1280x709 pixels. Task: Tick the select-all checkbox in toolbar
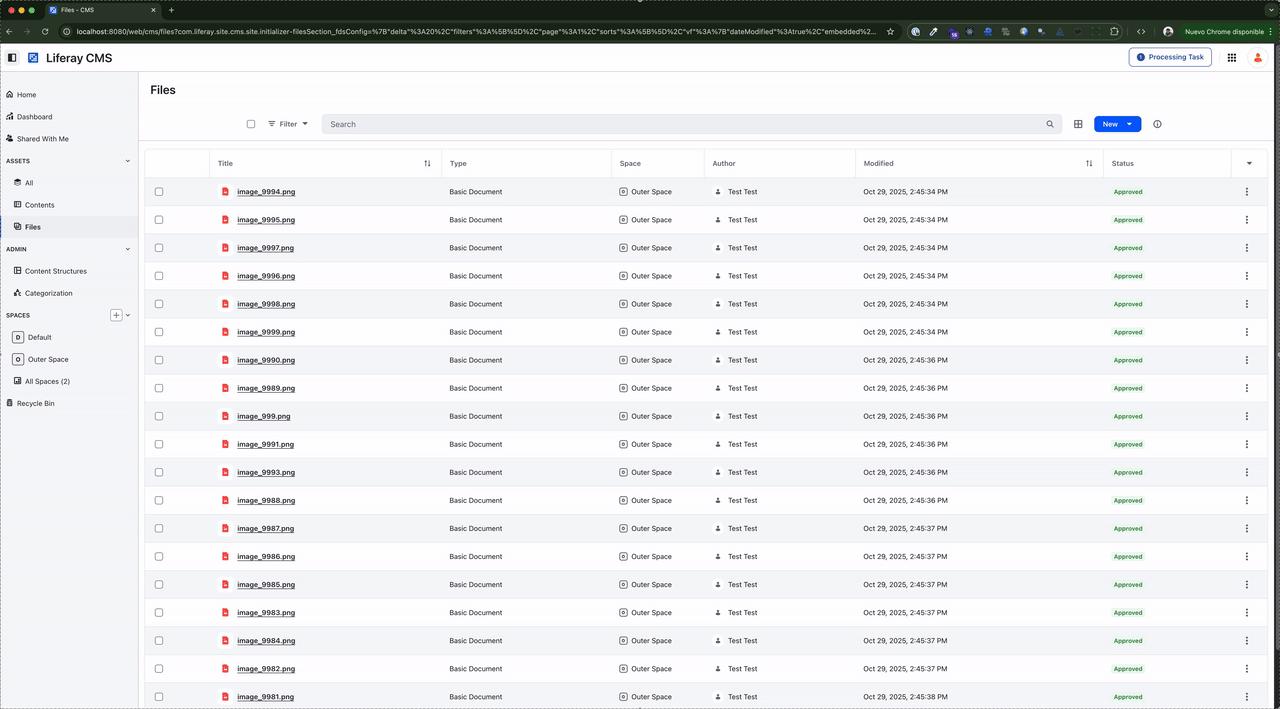[251, 124]
